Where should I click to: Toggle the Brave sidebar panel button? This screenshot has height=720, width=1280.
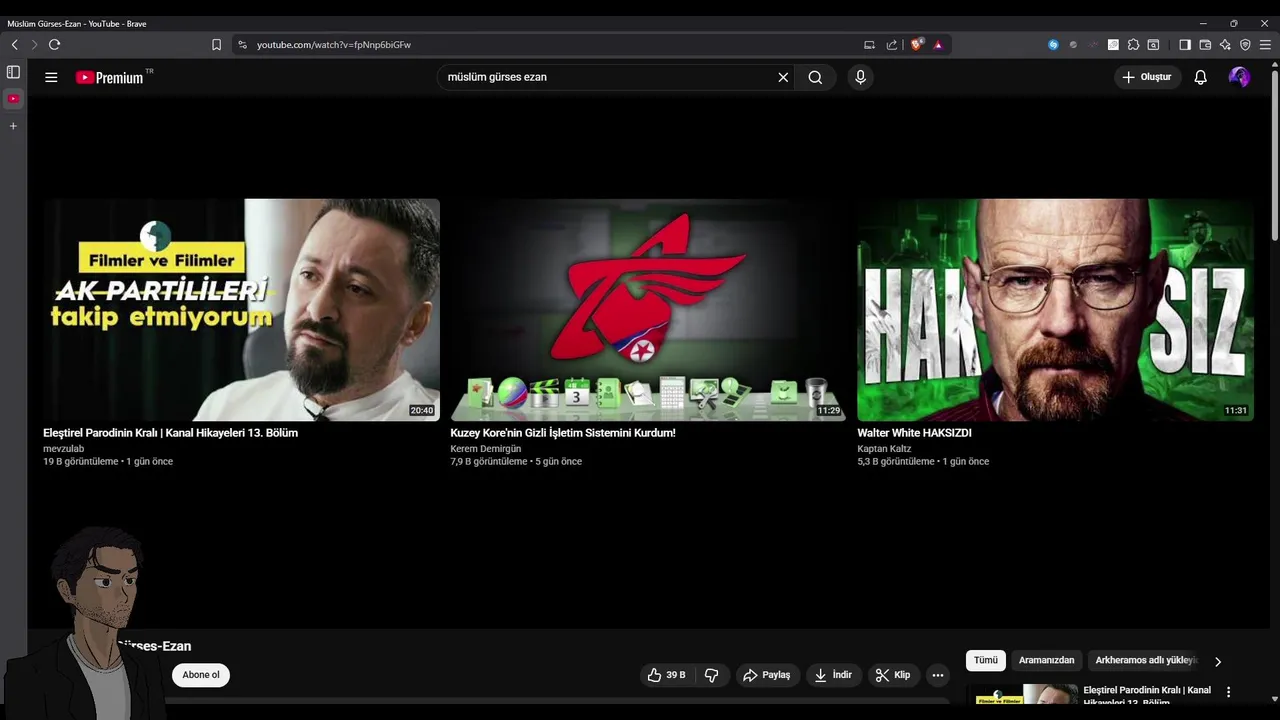point(1185,44)
